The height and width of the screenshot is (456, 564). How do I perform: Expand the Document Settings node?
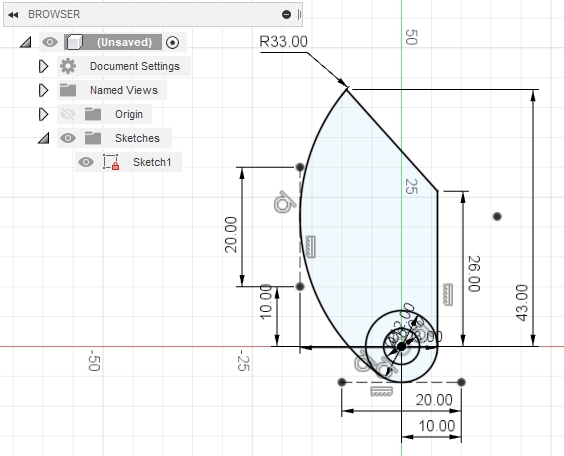coord(43,66)
